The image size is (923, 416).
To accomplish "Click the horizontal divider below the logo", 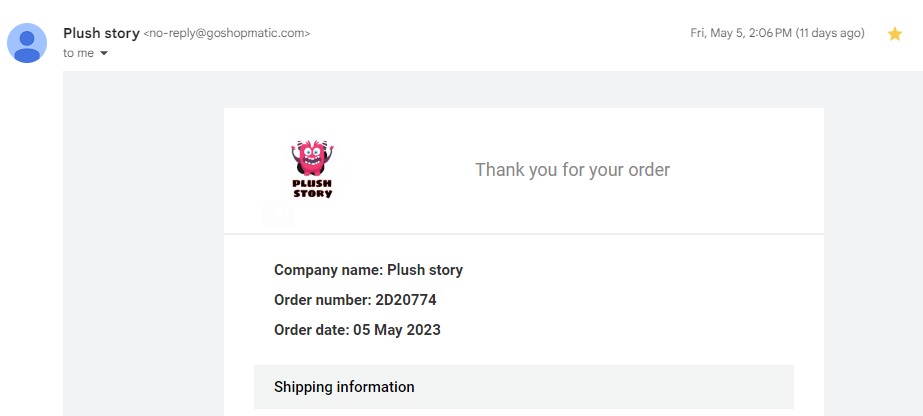I will (524, 234).
